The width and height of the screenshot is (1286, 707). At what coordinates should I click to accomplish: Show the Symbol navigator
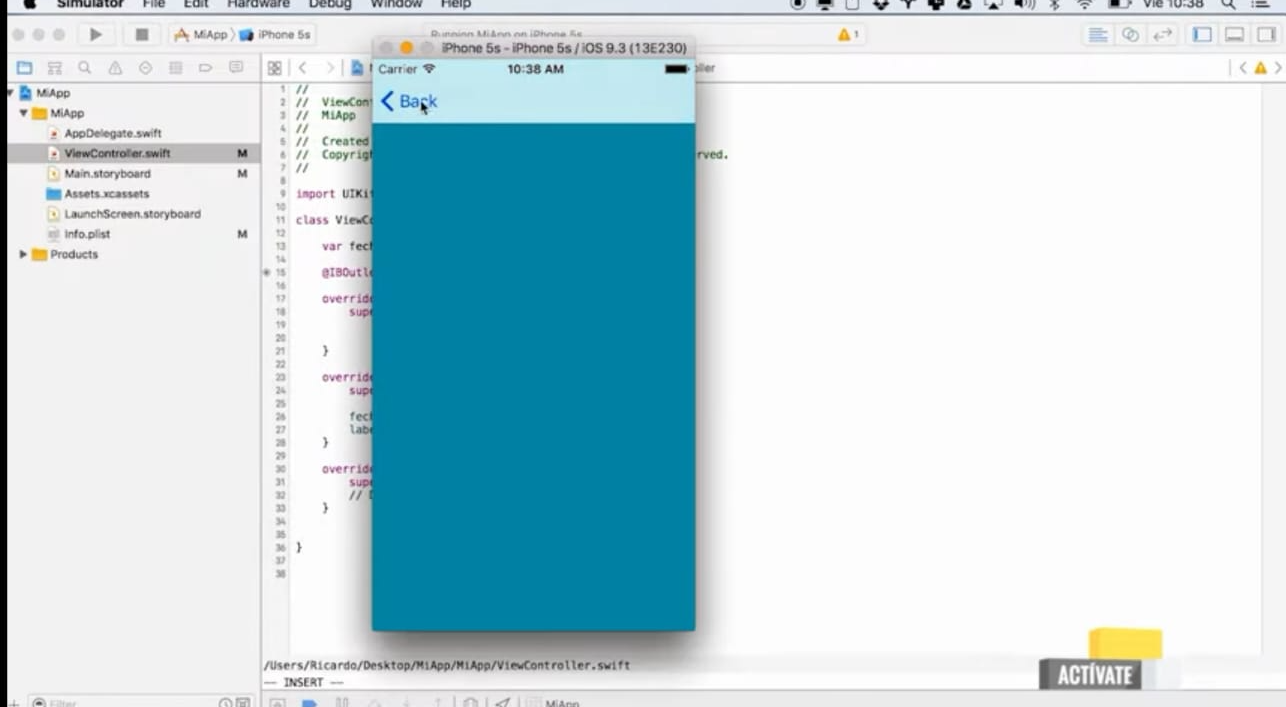[55, 68]
